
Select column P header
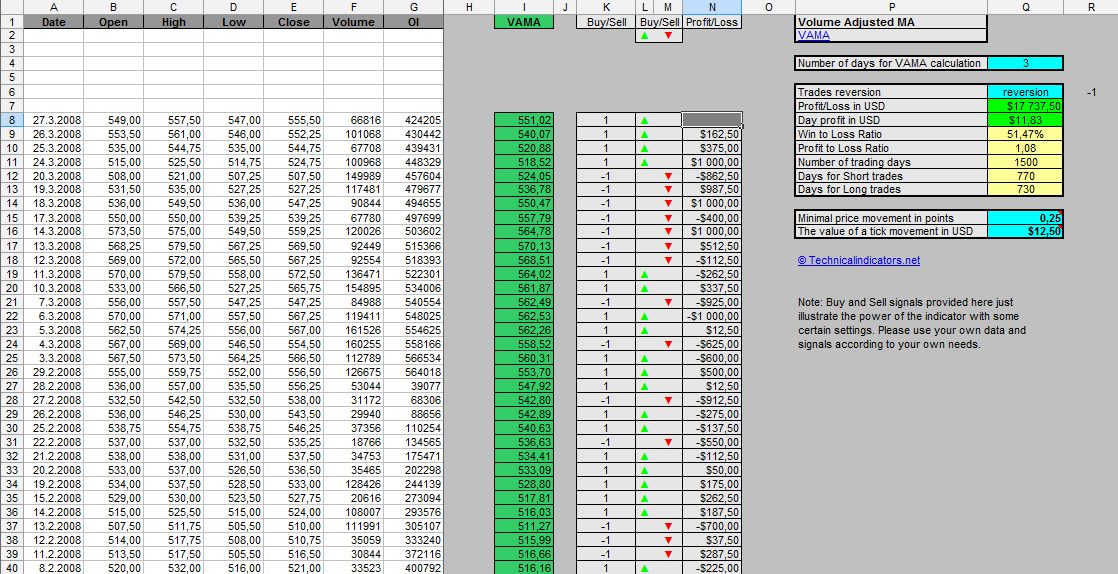pos(891,7)
